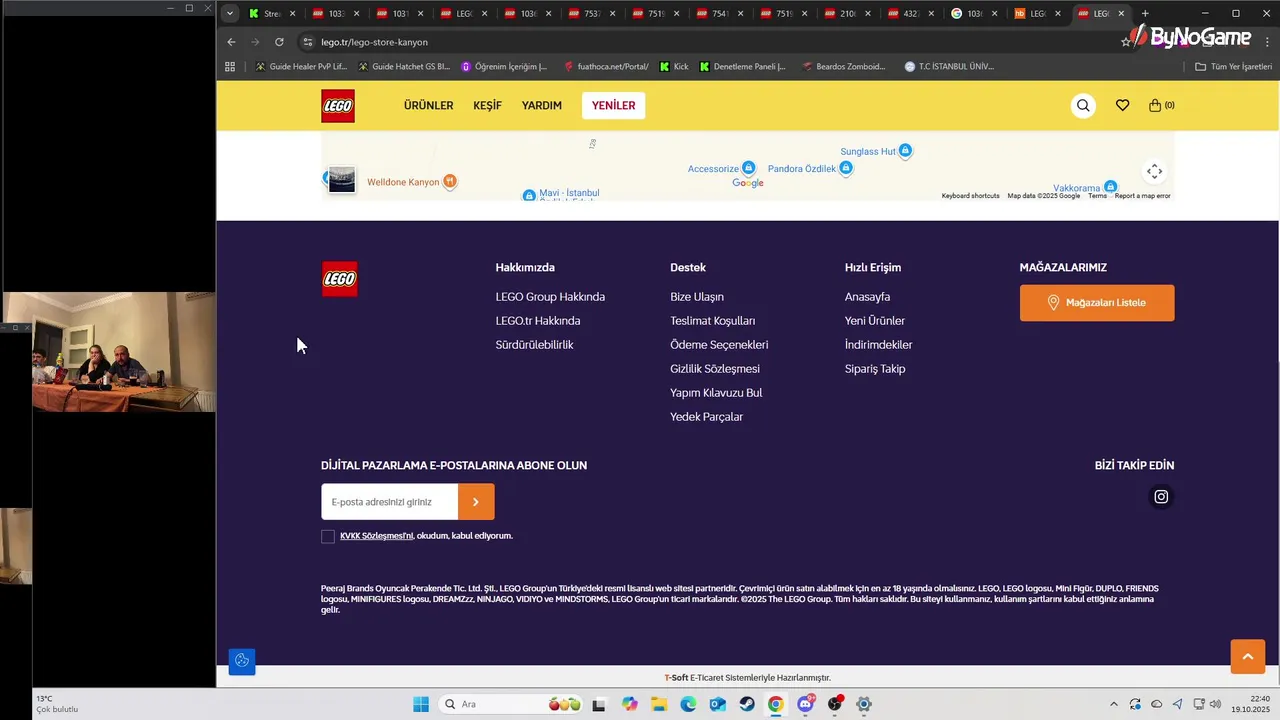1280x720 pixels.
Task: Click the LEGO logo in the footer
Action: (339, 279)
